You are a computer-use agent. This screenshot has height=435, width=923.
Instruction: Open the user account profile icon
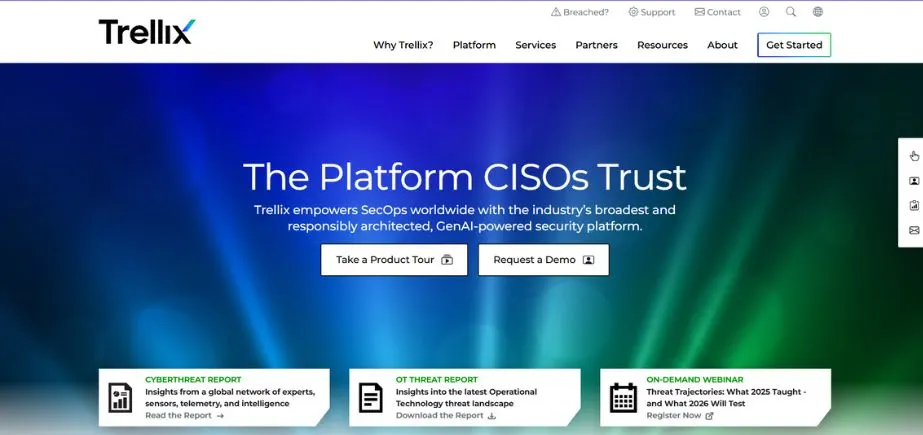[x=764, y=12]
